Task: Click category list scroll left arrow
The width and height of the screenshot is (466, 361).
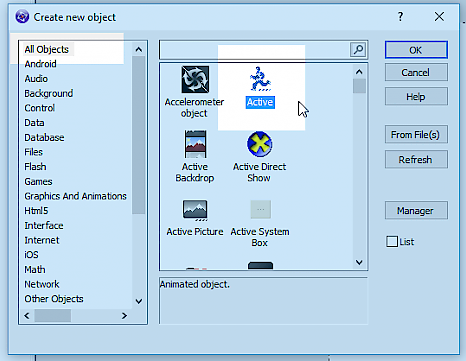Action: [27, 315]
